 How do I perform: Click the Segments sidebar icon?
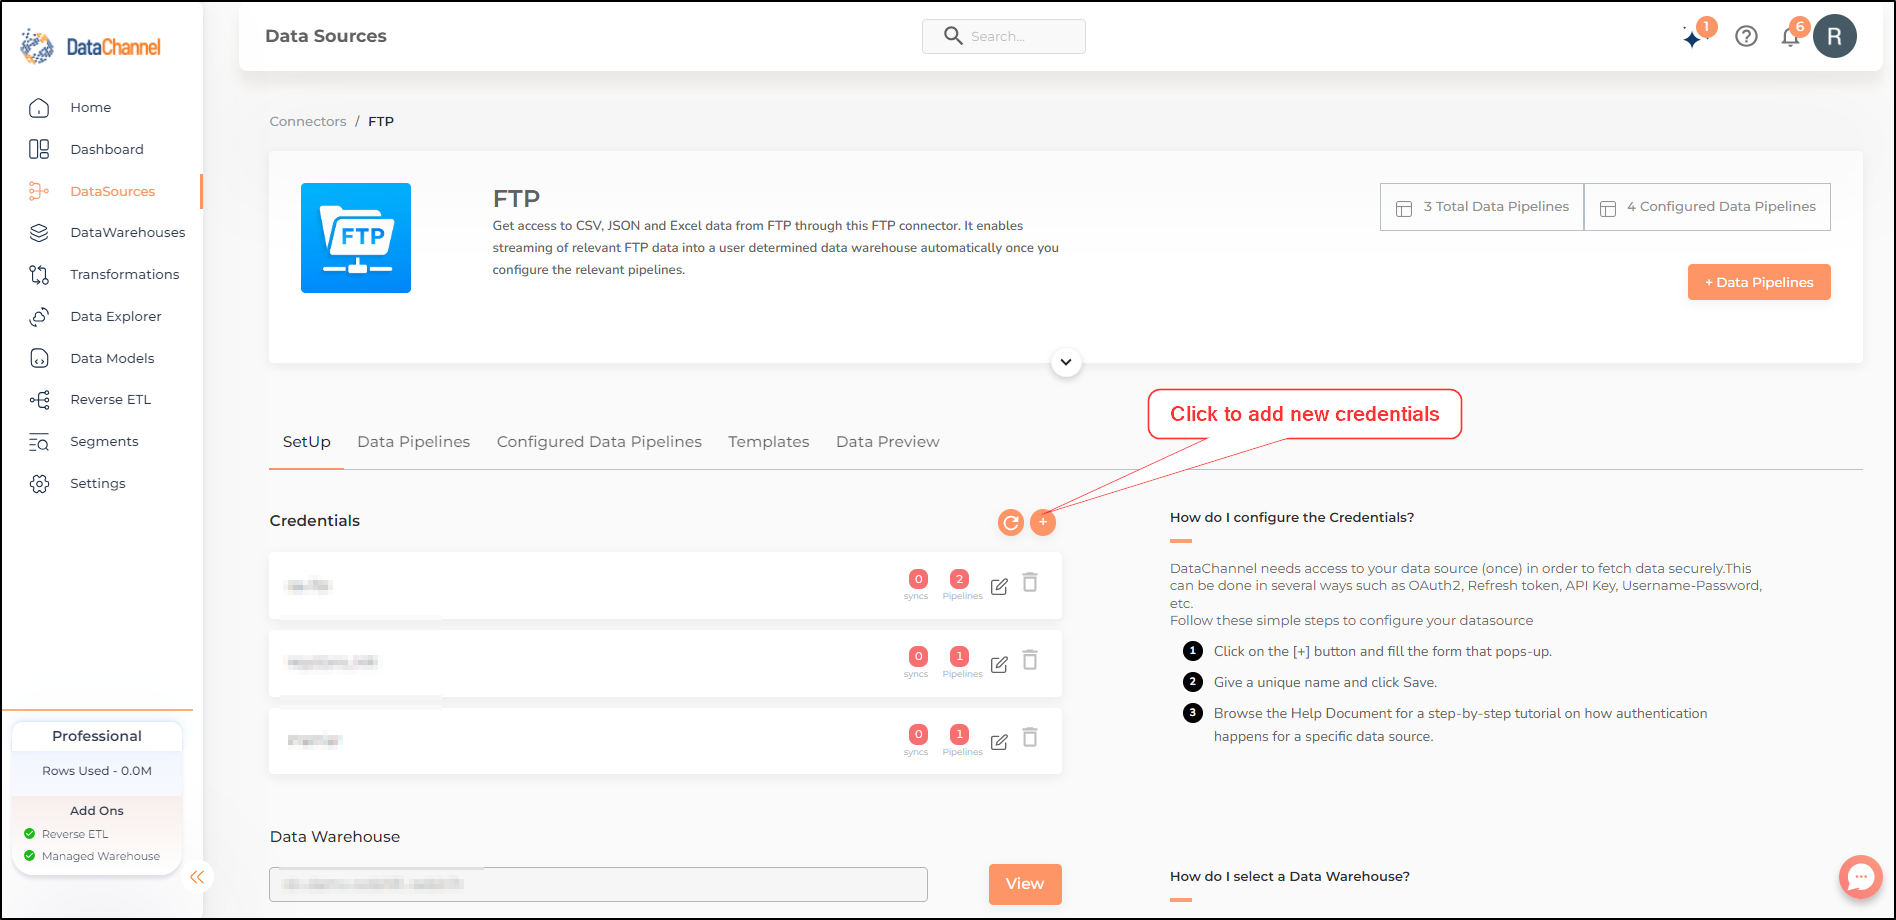coord(39,442)
